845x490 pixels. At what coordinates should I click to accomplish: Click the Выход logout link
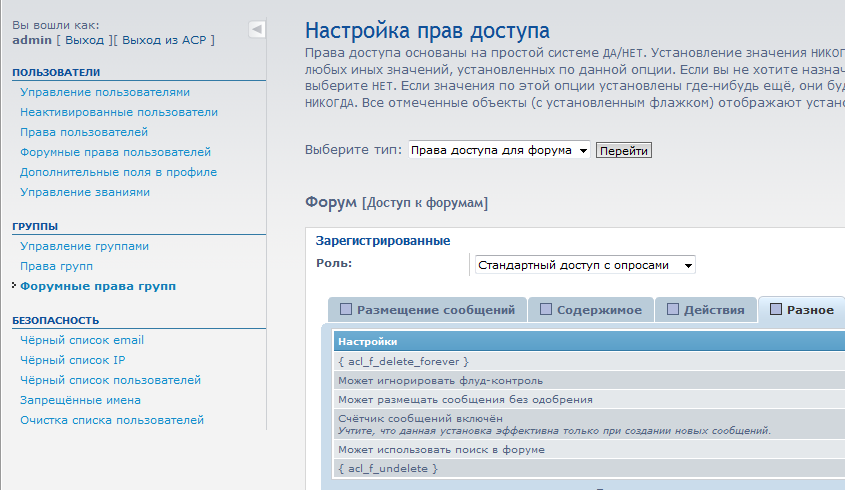[85, 40]
